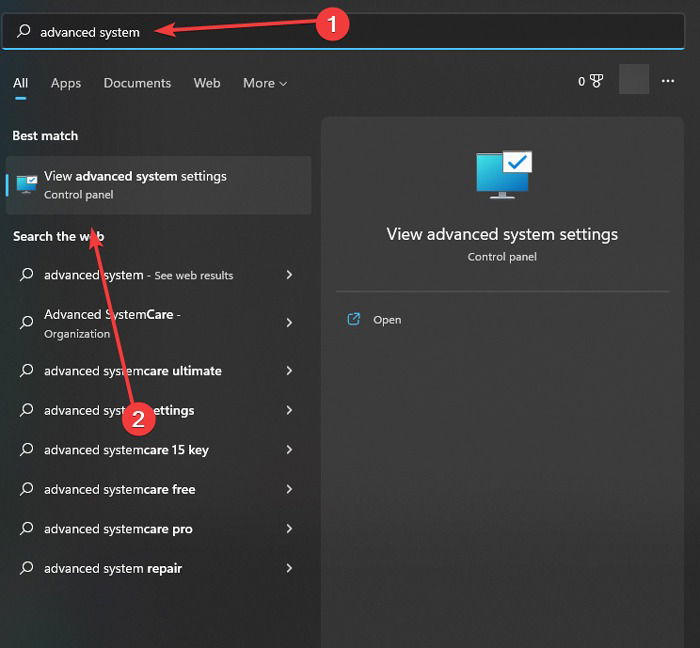Click 'Control panel' label in preview pane
The height and width of the screenshot is (648, 700).
pyautogui.click(x=502, y=257)
